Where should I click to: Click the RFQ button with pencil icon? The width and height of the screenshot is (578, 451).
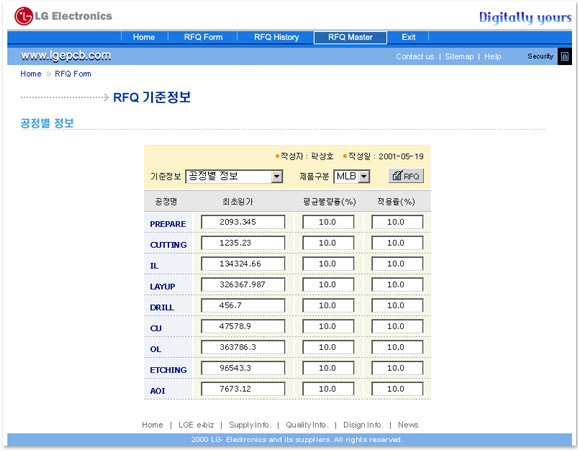[406, 176]
